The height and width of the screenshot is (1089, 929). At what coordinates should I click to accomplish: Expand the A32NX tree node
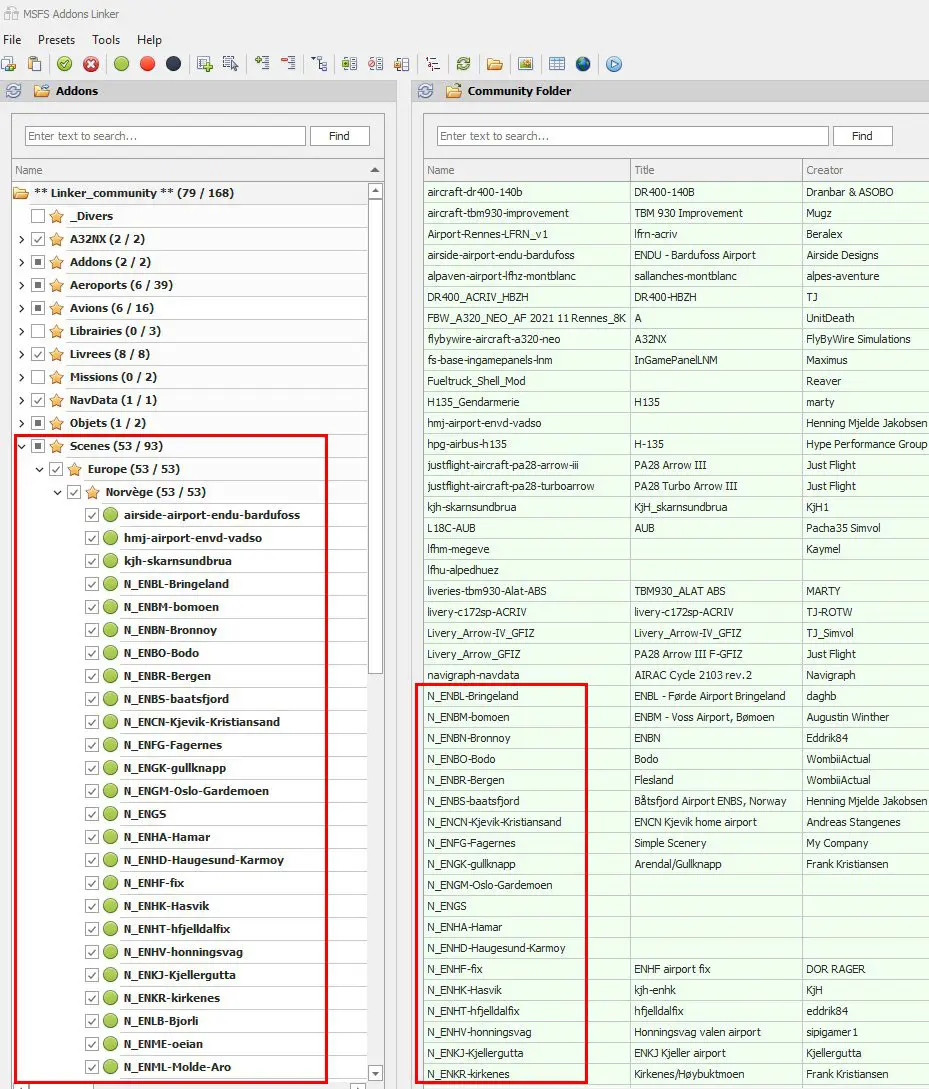[x=22, y=239]
